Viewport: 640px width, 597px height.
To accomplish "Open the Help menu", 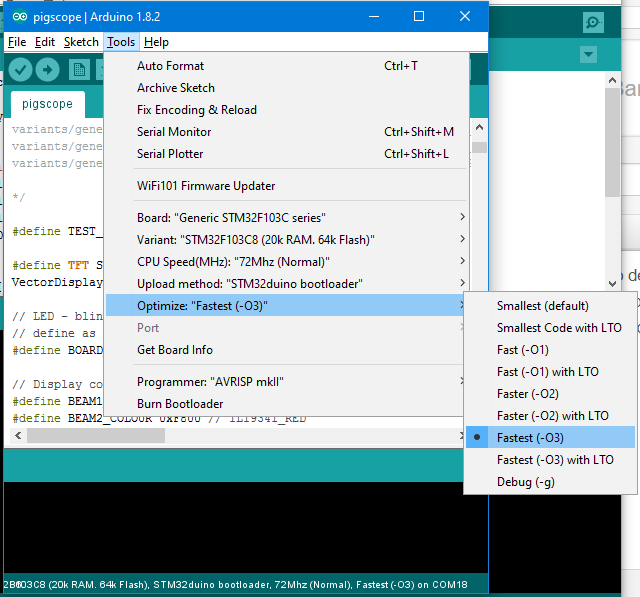I will coord(156,42).
